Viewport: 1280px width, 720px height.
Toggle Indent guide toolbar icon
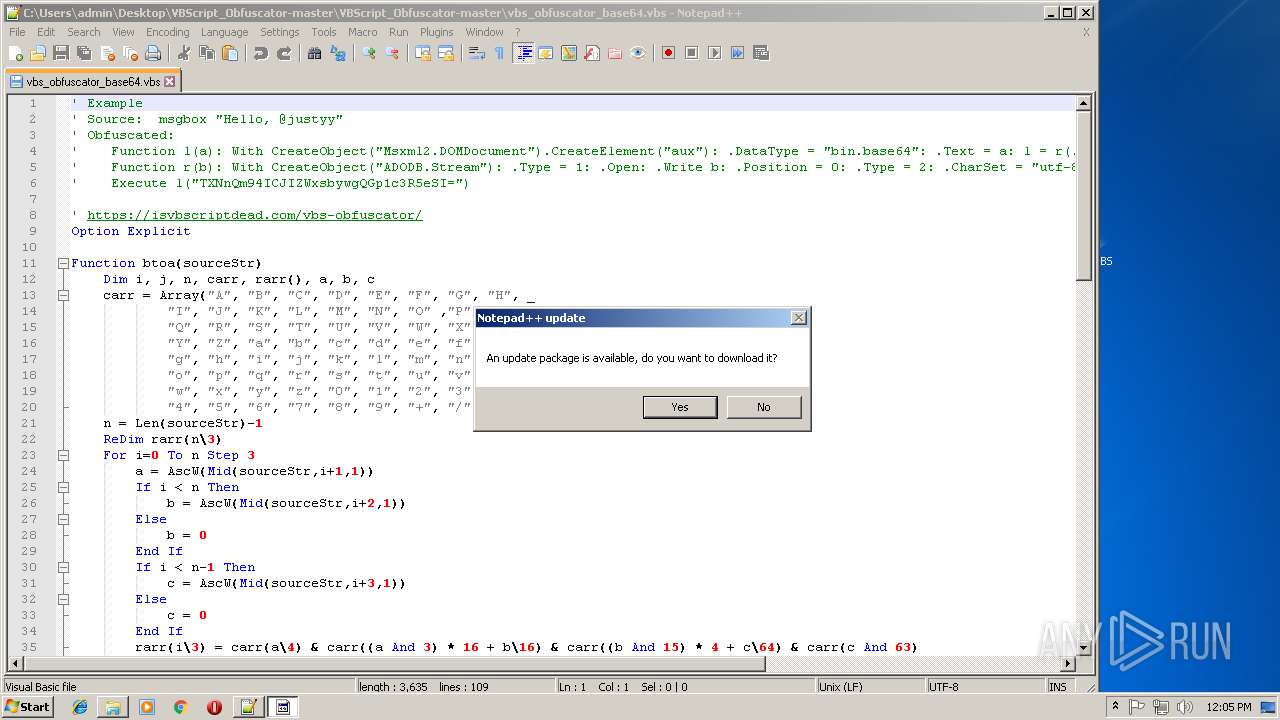click(x=522, y=53)
